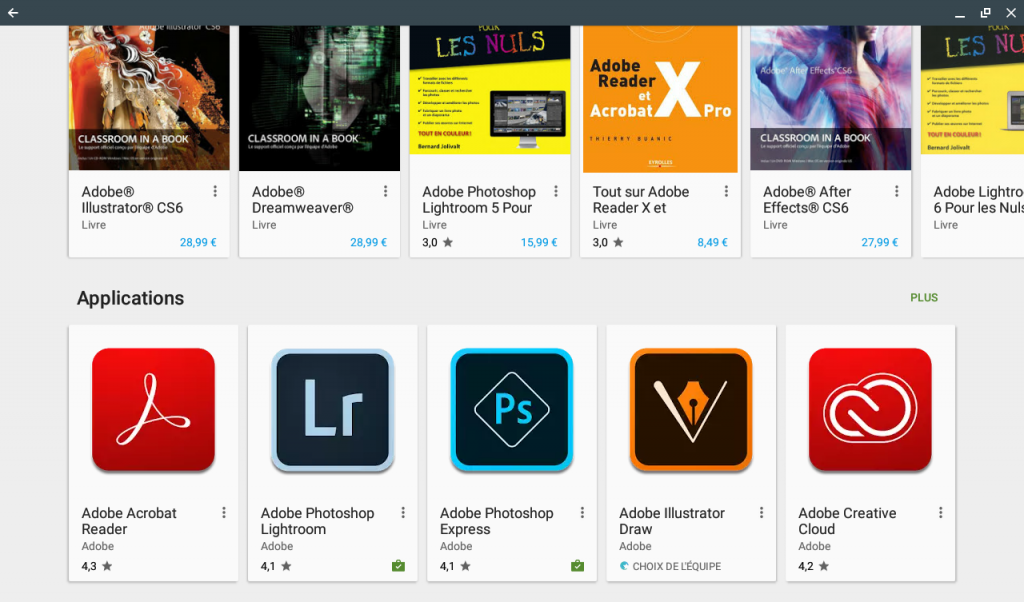Go back with the arrow icon
This screenshot has width=1024, height=602.
coord(13,12)
